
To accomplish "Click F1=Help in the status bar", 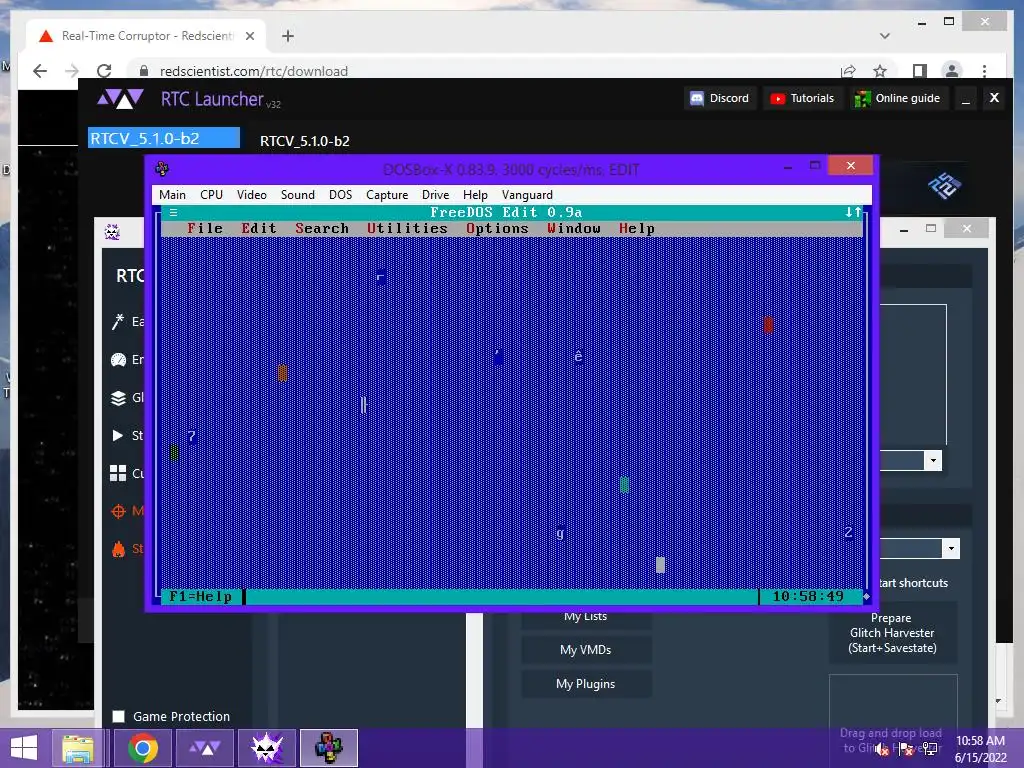I will 200,596.
